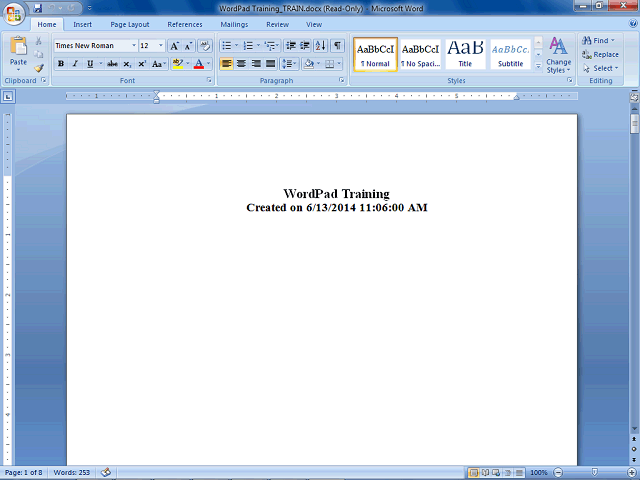640x480 pixels.
Task: Go to the Review tab
Action: point(278,24)
